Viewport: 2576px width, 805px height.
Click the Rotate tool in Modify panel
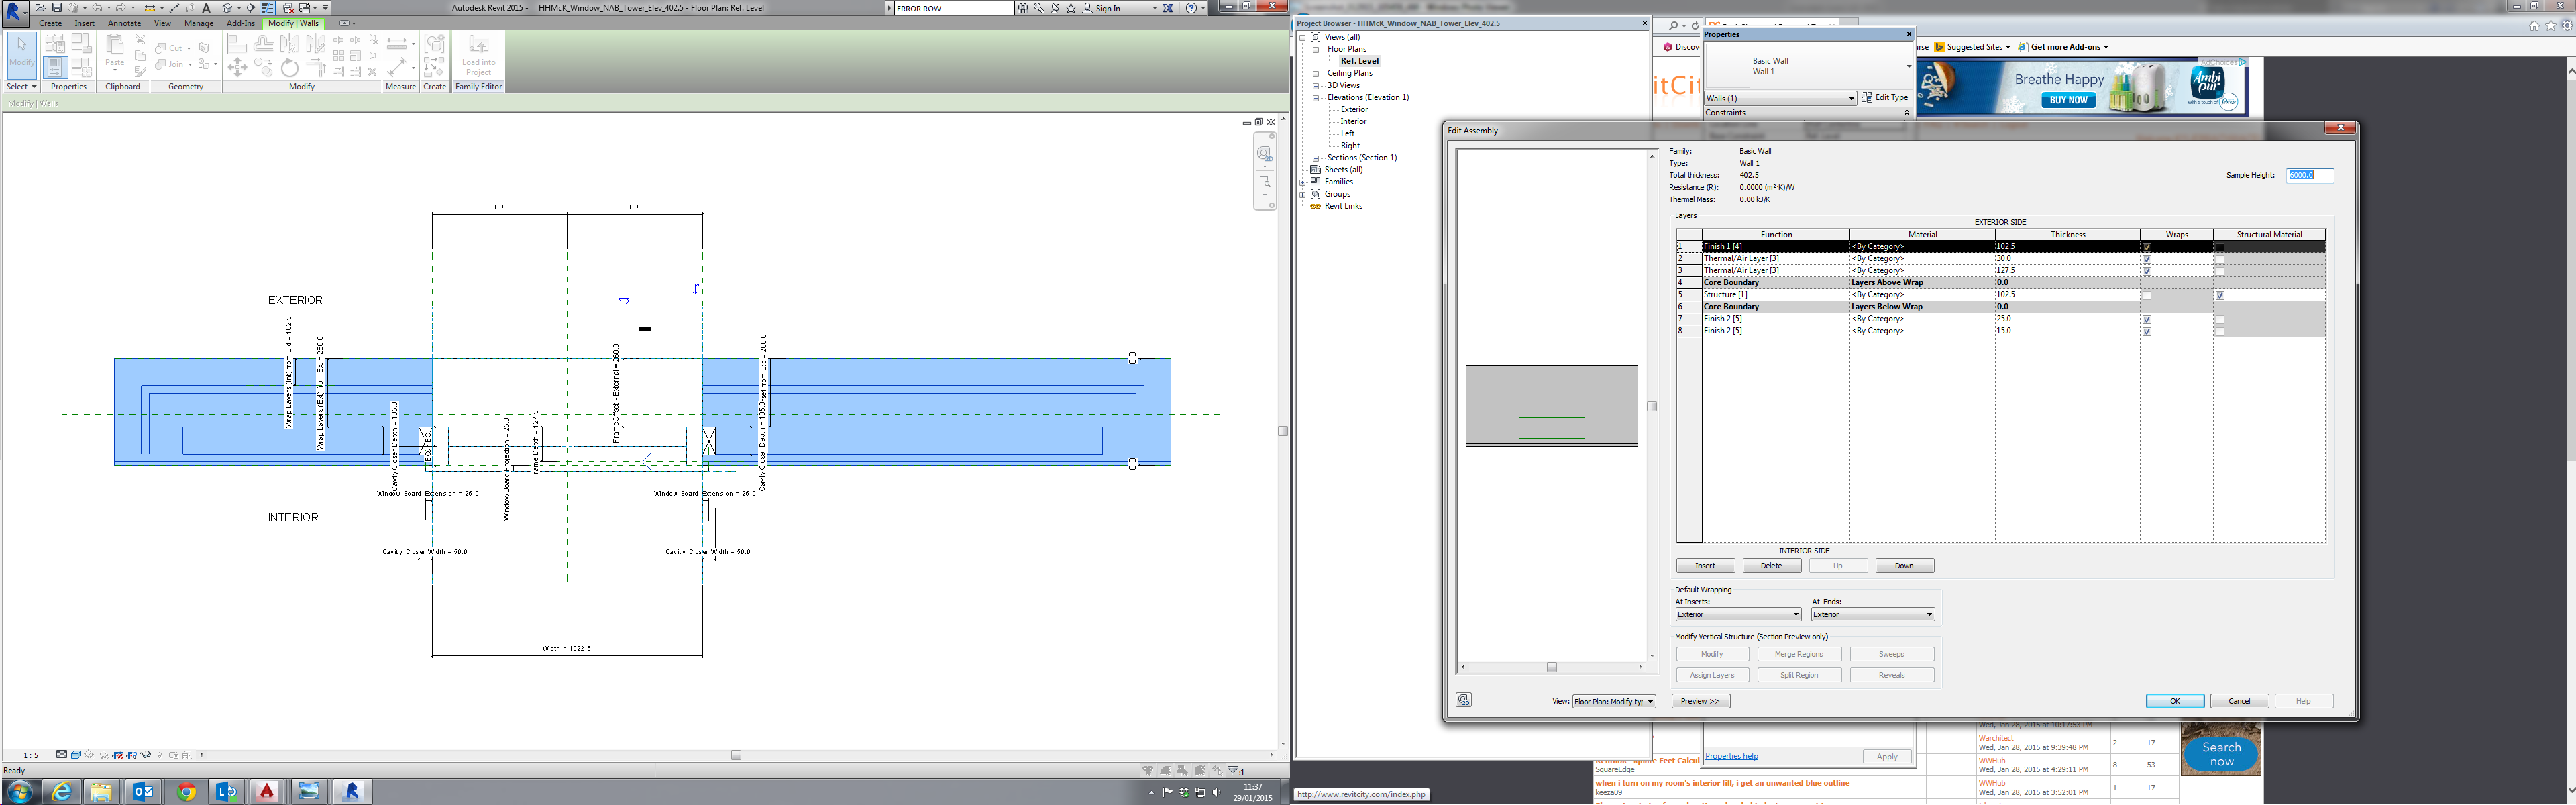[290, 68]
